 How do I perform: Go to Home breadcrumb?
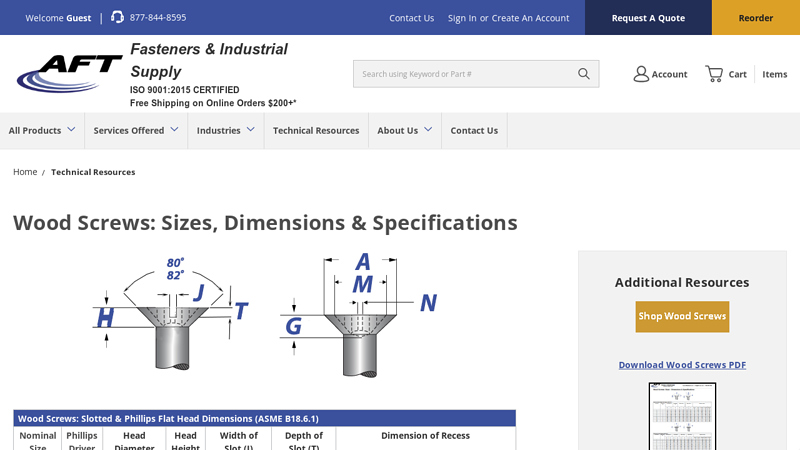point(25,172)
